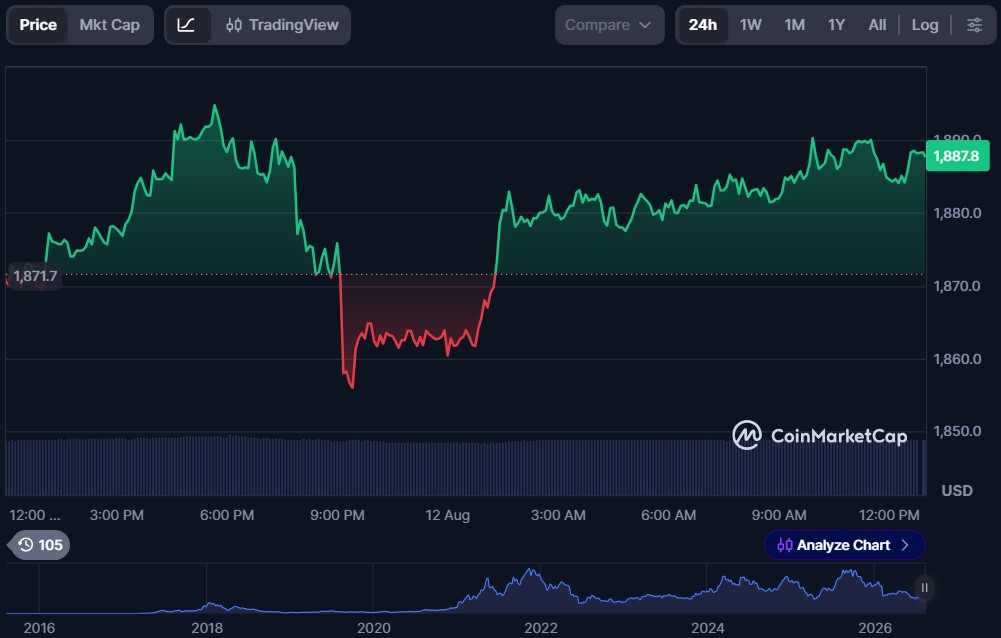Click the 1,870.0 axis label
The height and width of the screenshot is (638, 1001).
(957, 285)
